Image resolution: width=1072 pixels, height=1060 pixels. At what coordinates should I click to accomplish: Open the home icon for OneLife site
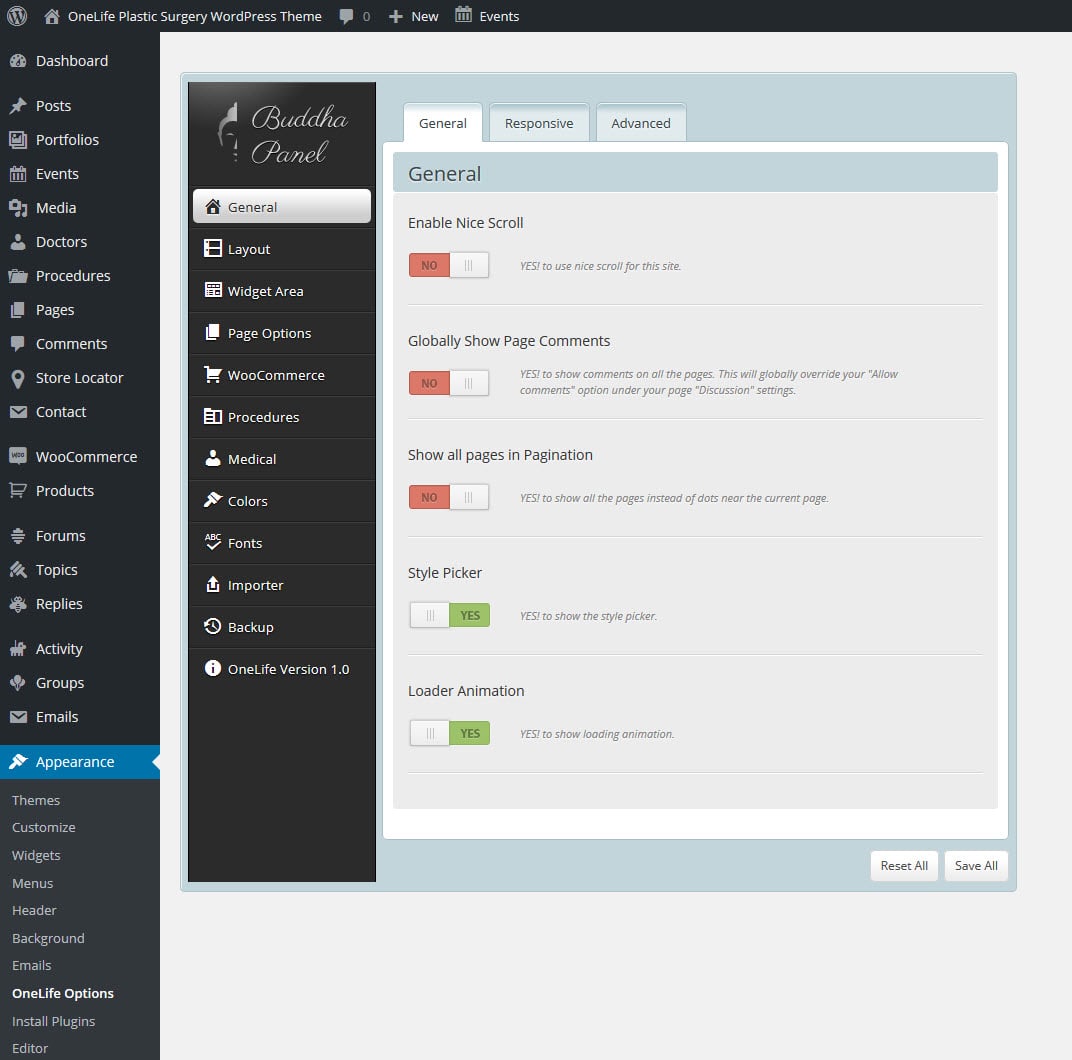click(x=52, y=16)
